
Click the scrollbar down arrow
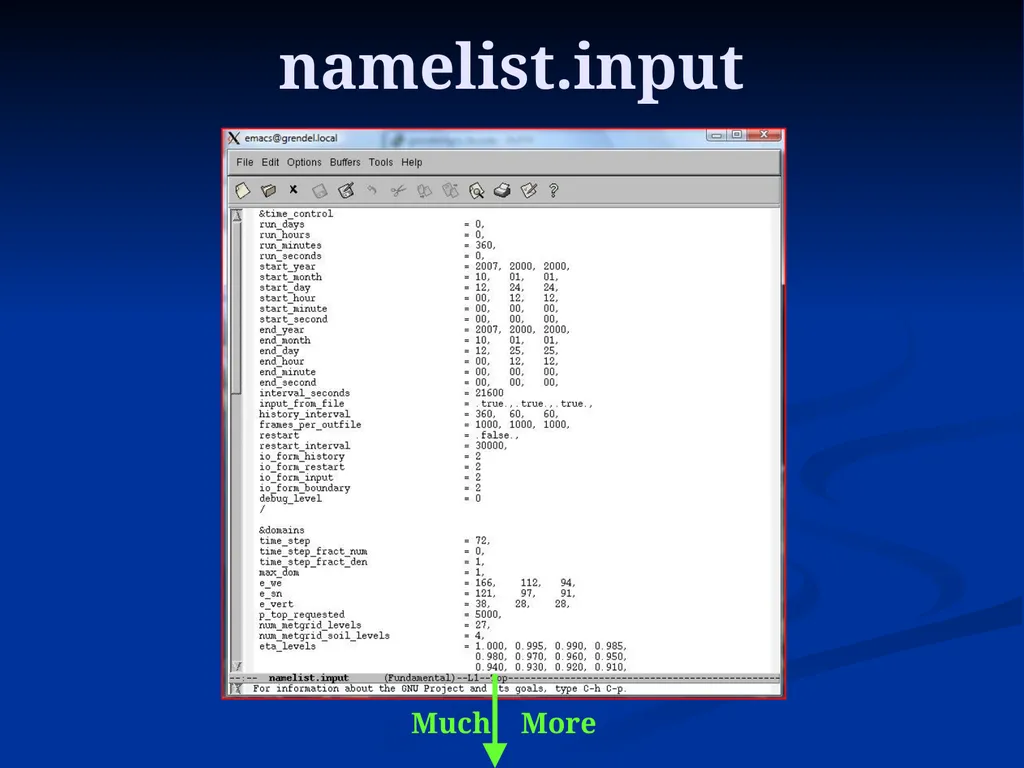(237, 666)
